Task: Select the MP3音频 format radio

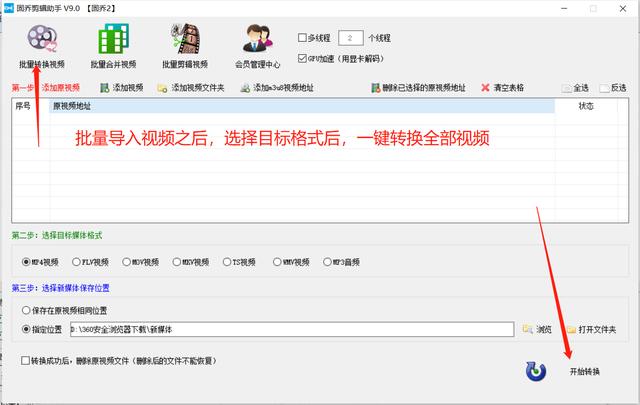Action: tap(327, 262)
